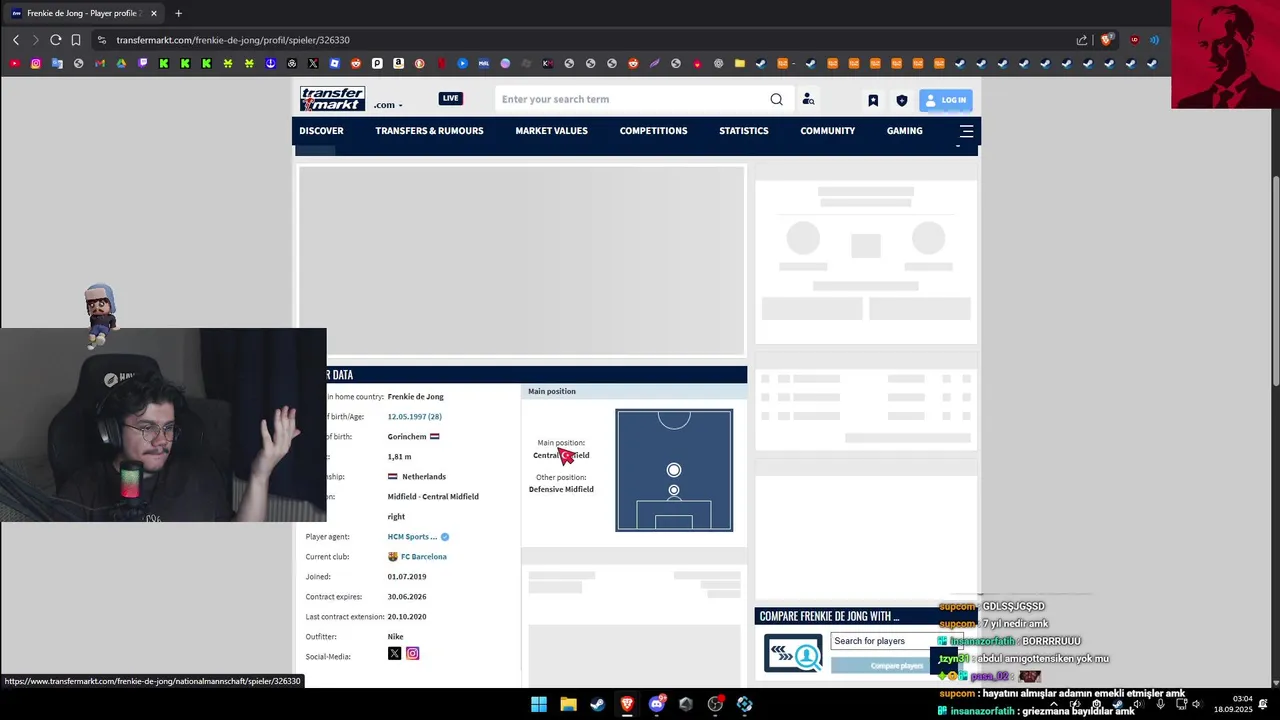Open the COMMUNITY menu

(827, 131)
